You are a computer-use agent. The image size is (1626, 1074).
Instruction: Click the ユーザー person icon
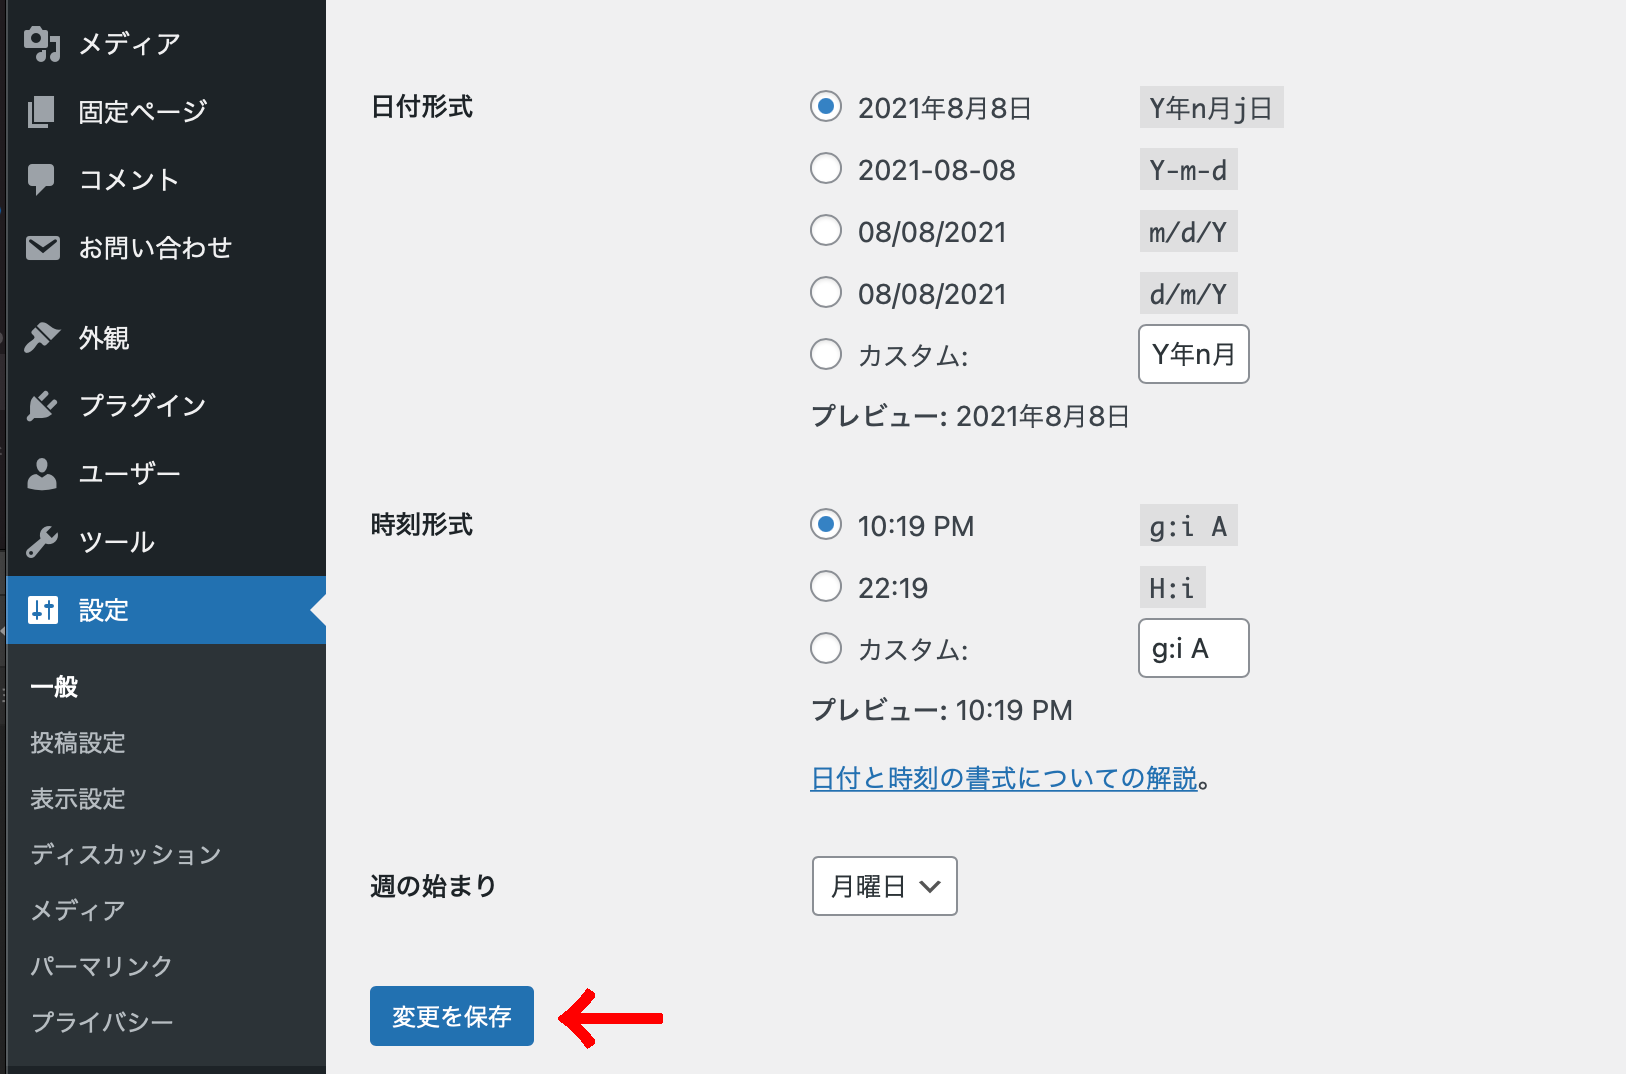(x=42, y=474)
